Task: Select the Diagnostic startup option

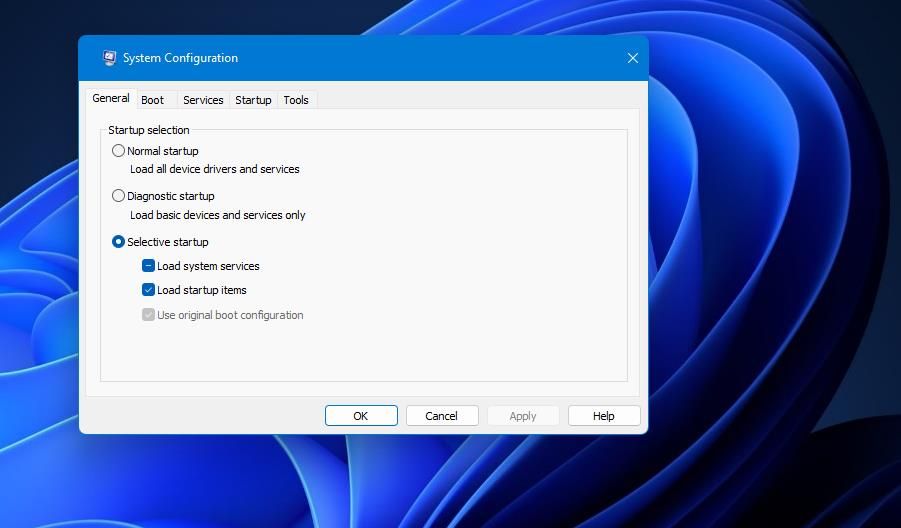Action: click(118, 196)
